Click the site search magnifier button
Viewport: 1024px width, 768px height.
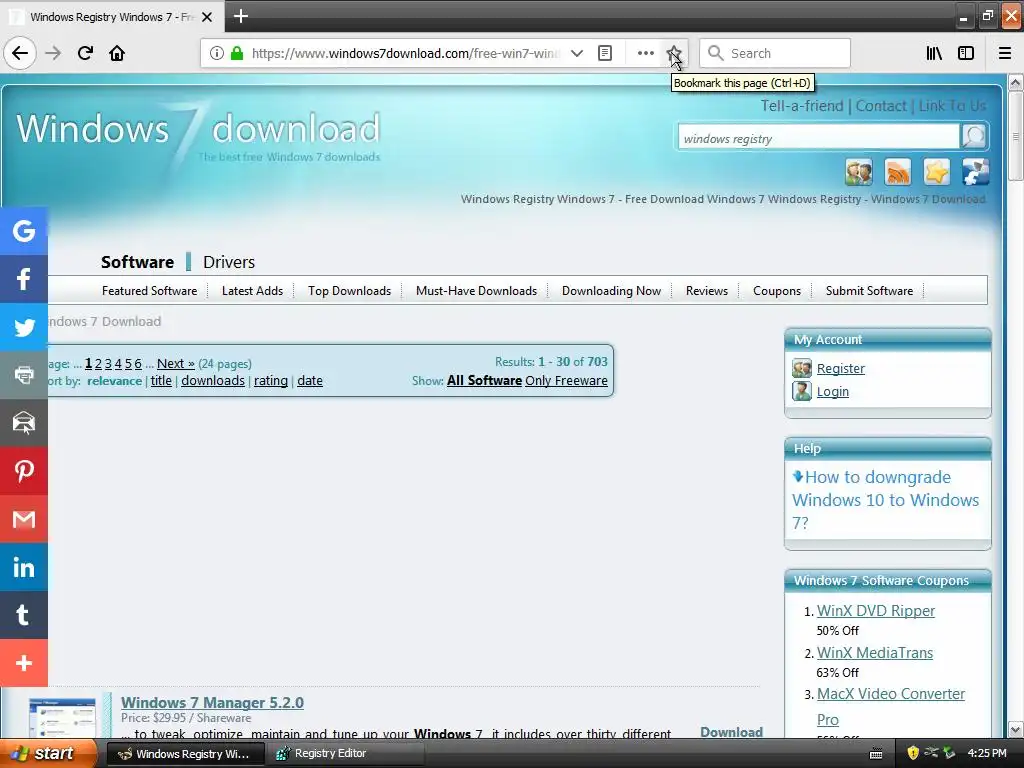click(x=974, y=136)
